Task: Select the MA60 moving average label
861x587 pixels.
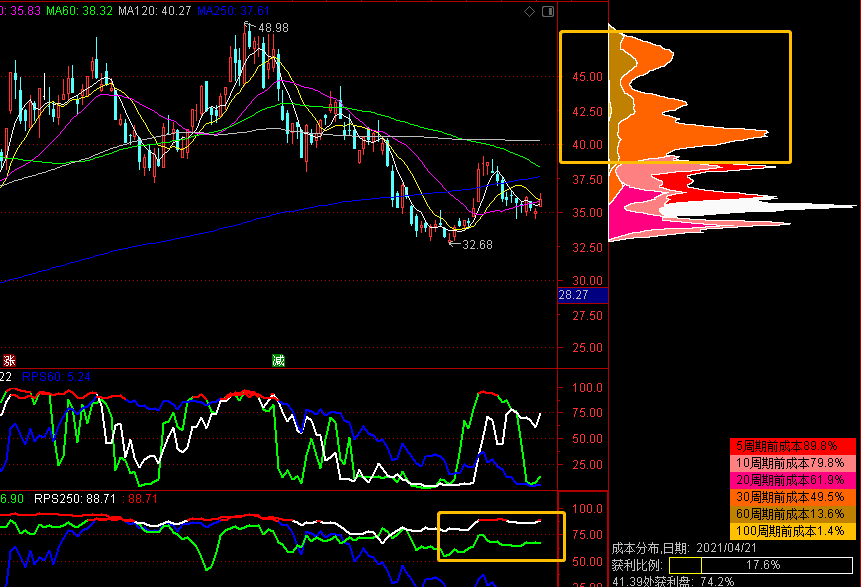Action: tap(80, 11)
